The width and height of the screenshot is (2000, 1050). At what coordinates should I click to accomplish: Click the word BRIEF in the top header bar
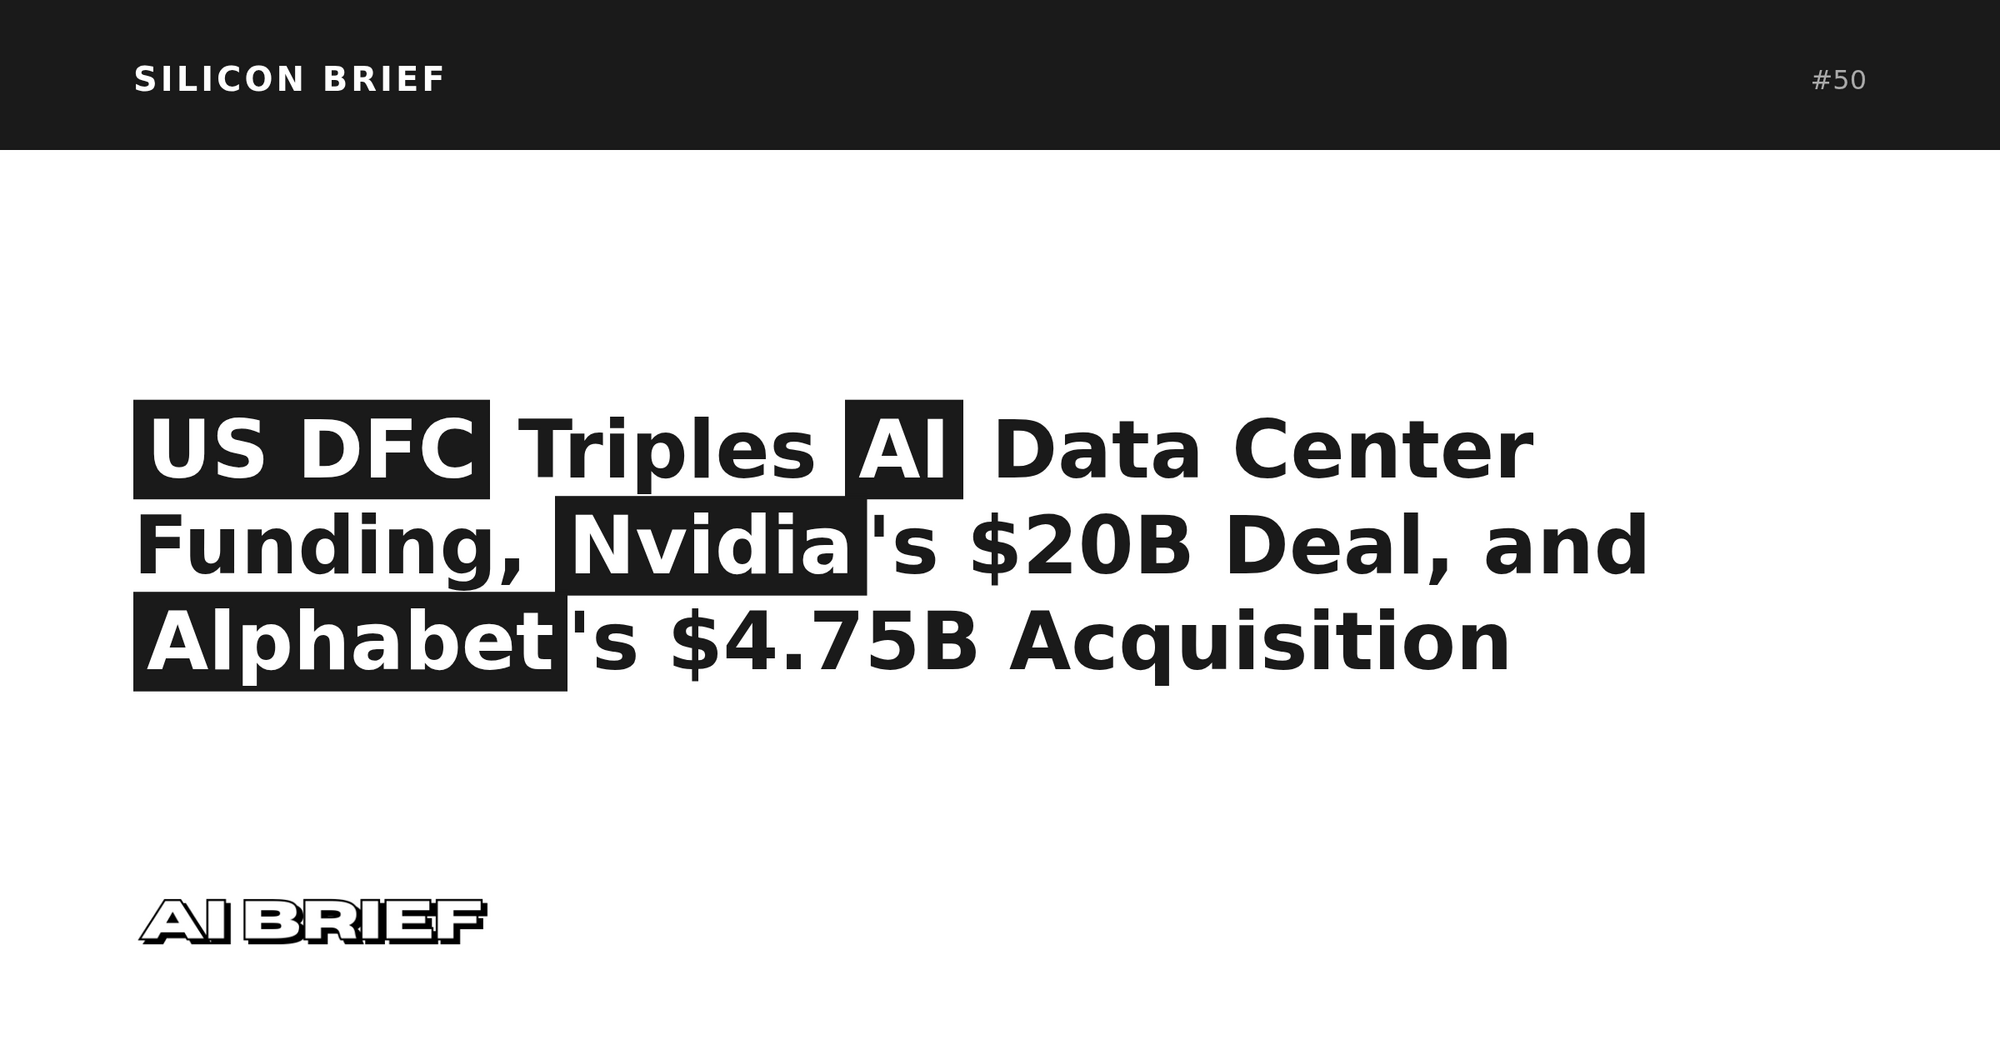[384, 79]
